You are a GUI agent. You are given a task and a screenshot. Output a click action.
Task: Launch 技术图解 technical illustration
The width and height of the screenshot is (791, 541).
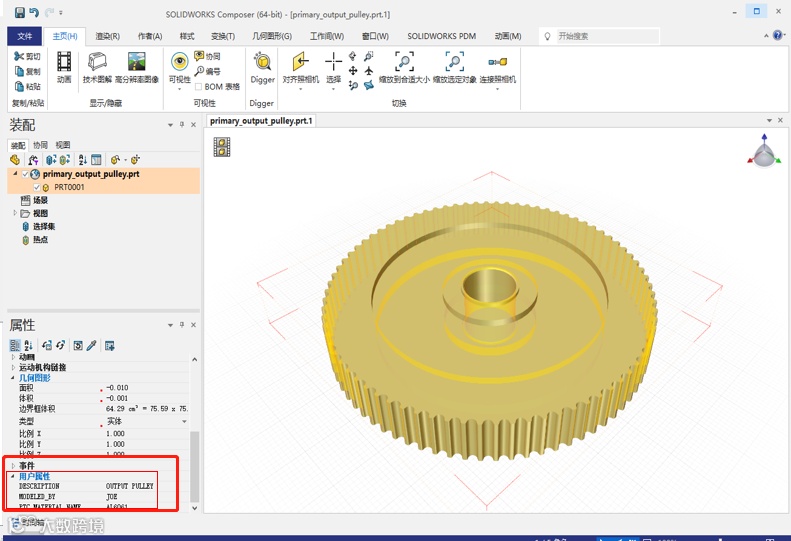point(97,67)
